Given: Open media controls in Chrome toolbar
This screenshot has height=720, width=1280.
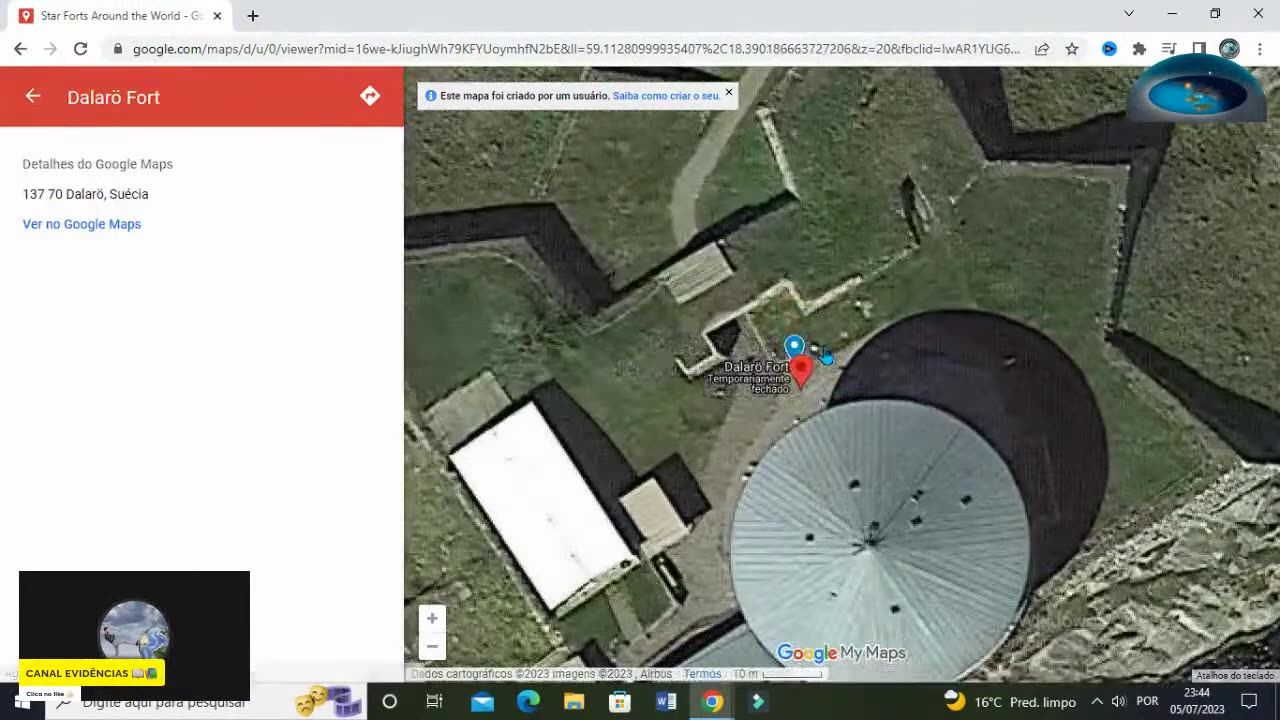Looking at the screenshot, I should (x=1169, y=48).
